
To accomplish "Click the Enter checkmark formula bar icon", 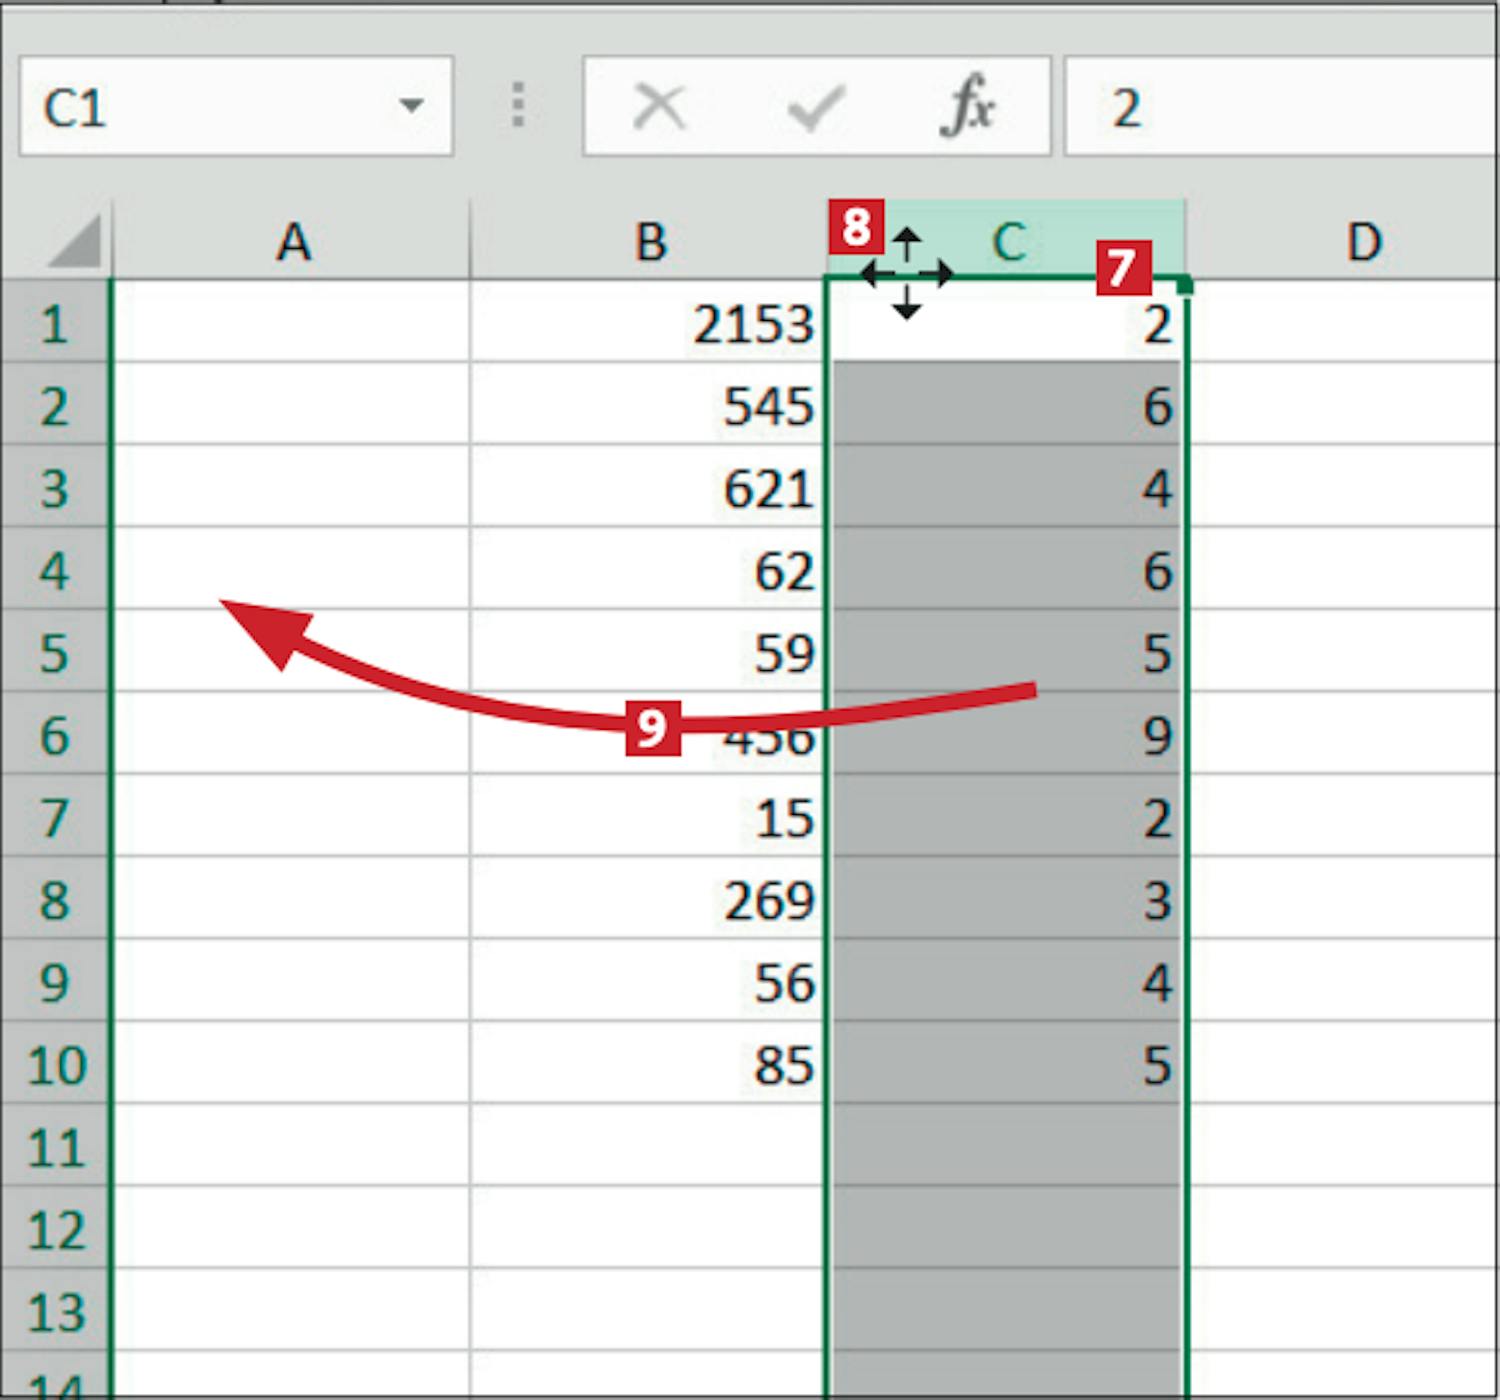I will coord(815,107).
